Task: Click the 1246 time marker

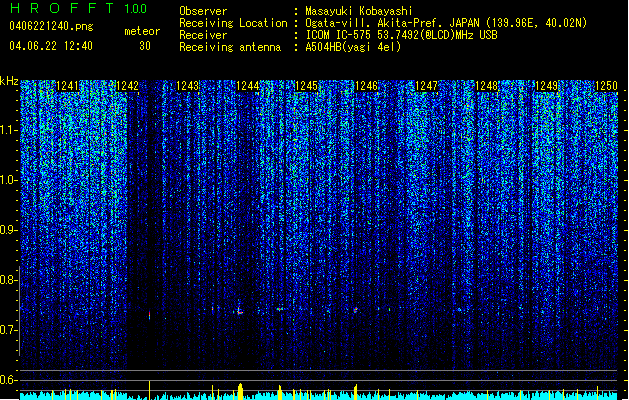Action: pos(367,86)
